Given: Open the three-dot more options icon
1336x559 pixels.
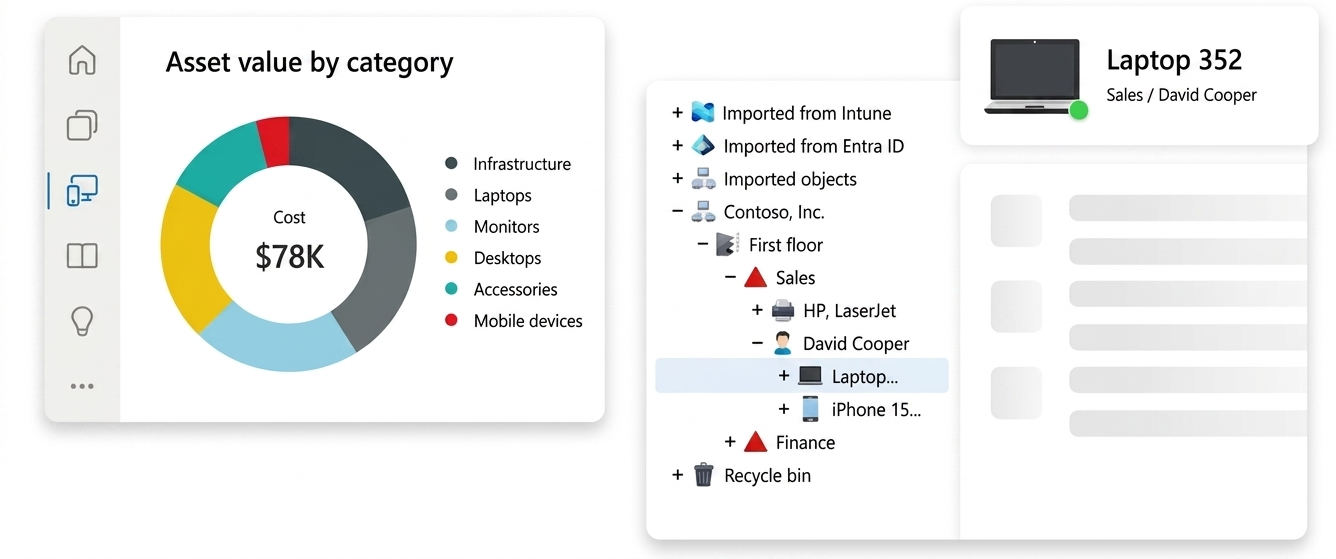Looking at the screenshot, I should [x=82, y=386].
